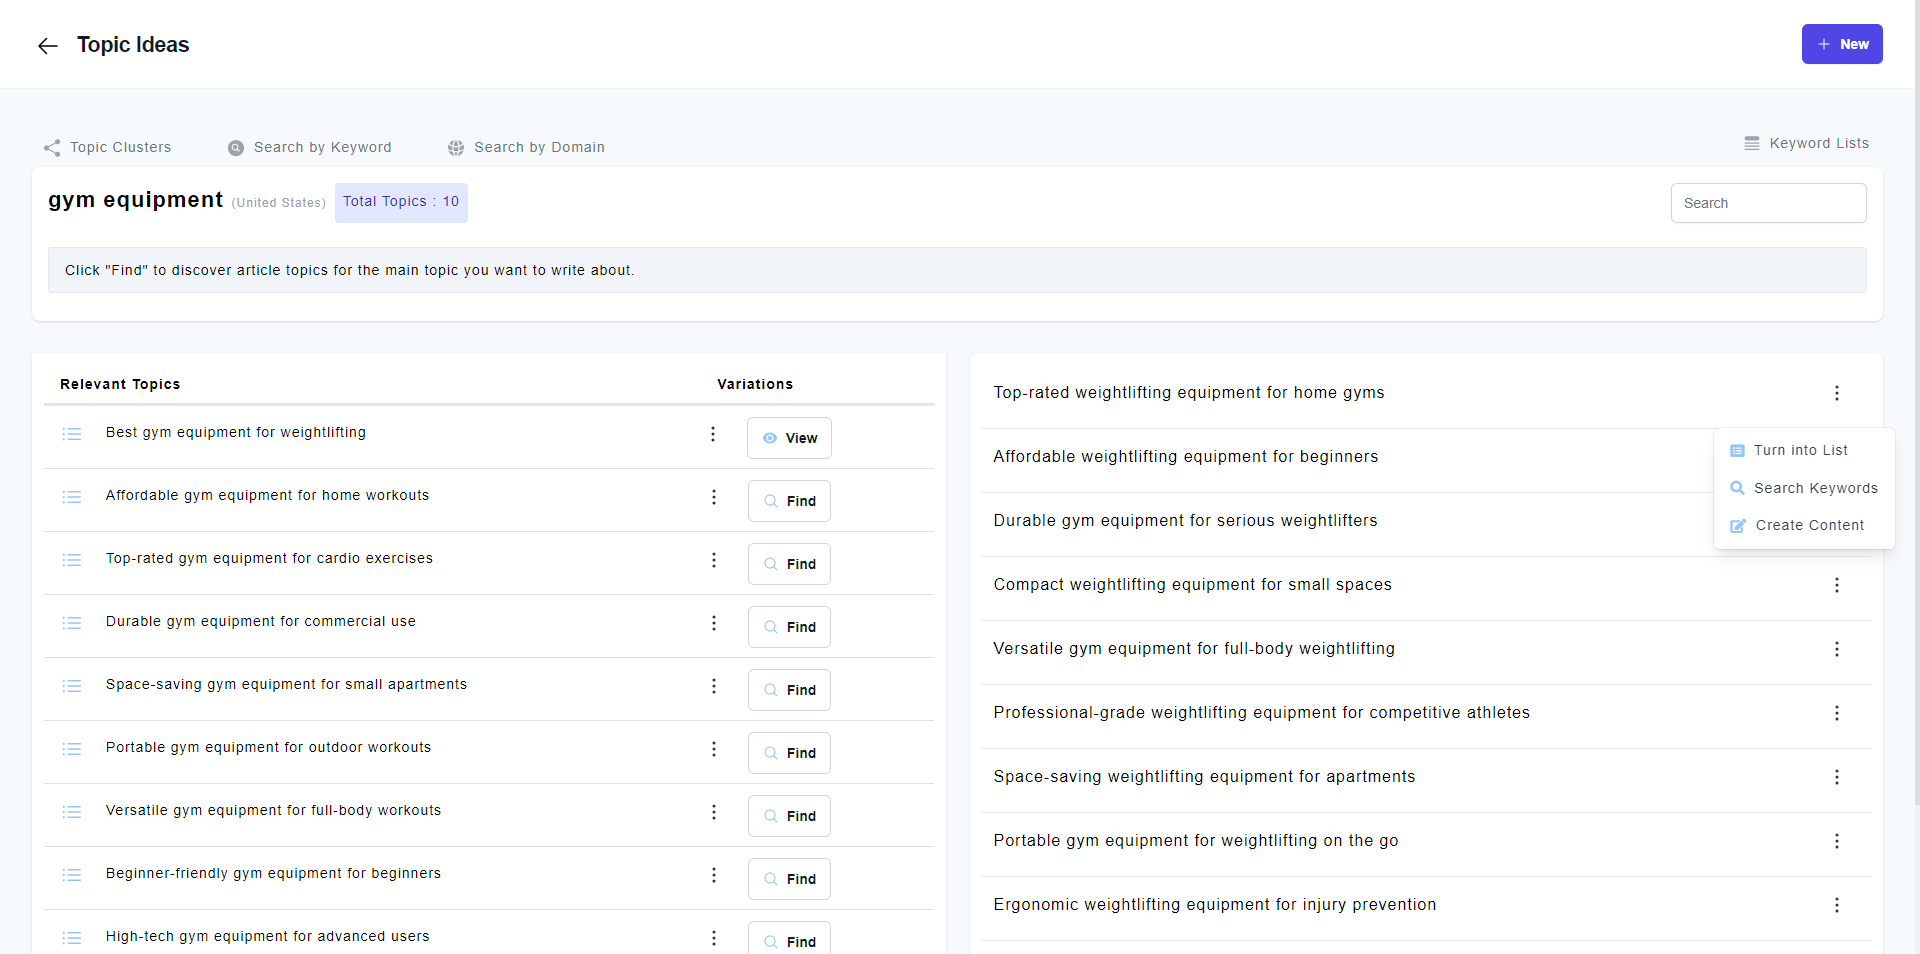1920x954 pixels.
Task: Click Find for "Space-saving gym equipment for small apartments"
Action: [x=789, y=689]
